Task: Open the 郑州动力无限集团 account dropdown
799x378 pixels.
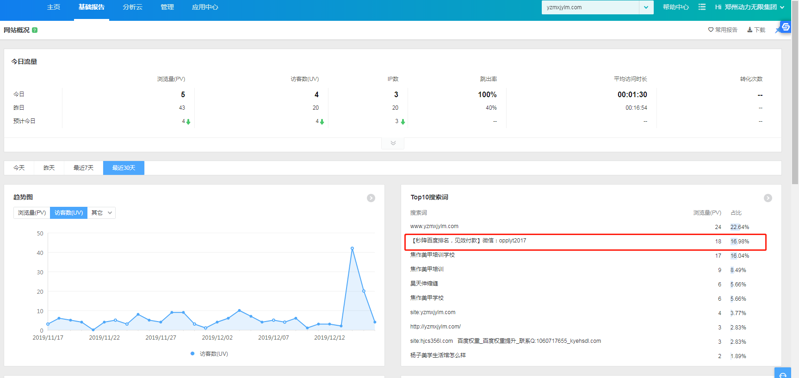Action: [749, 7]
